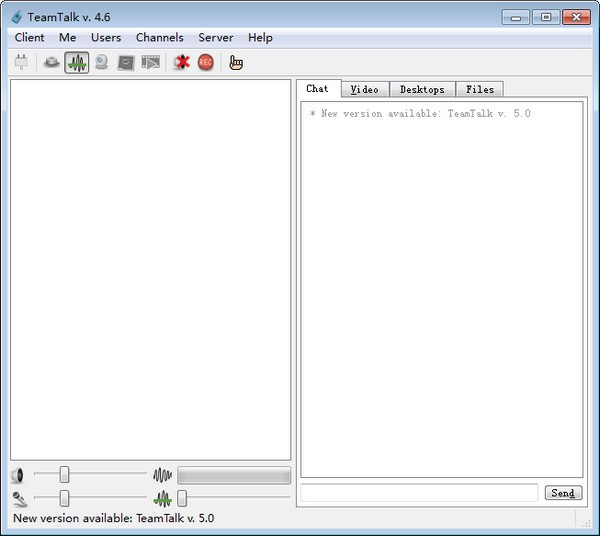Click the speaker volume slider handle

point(64,474)
